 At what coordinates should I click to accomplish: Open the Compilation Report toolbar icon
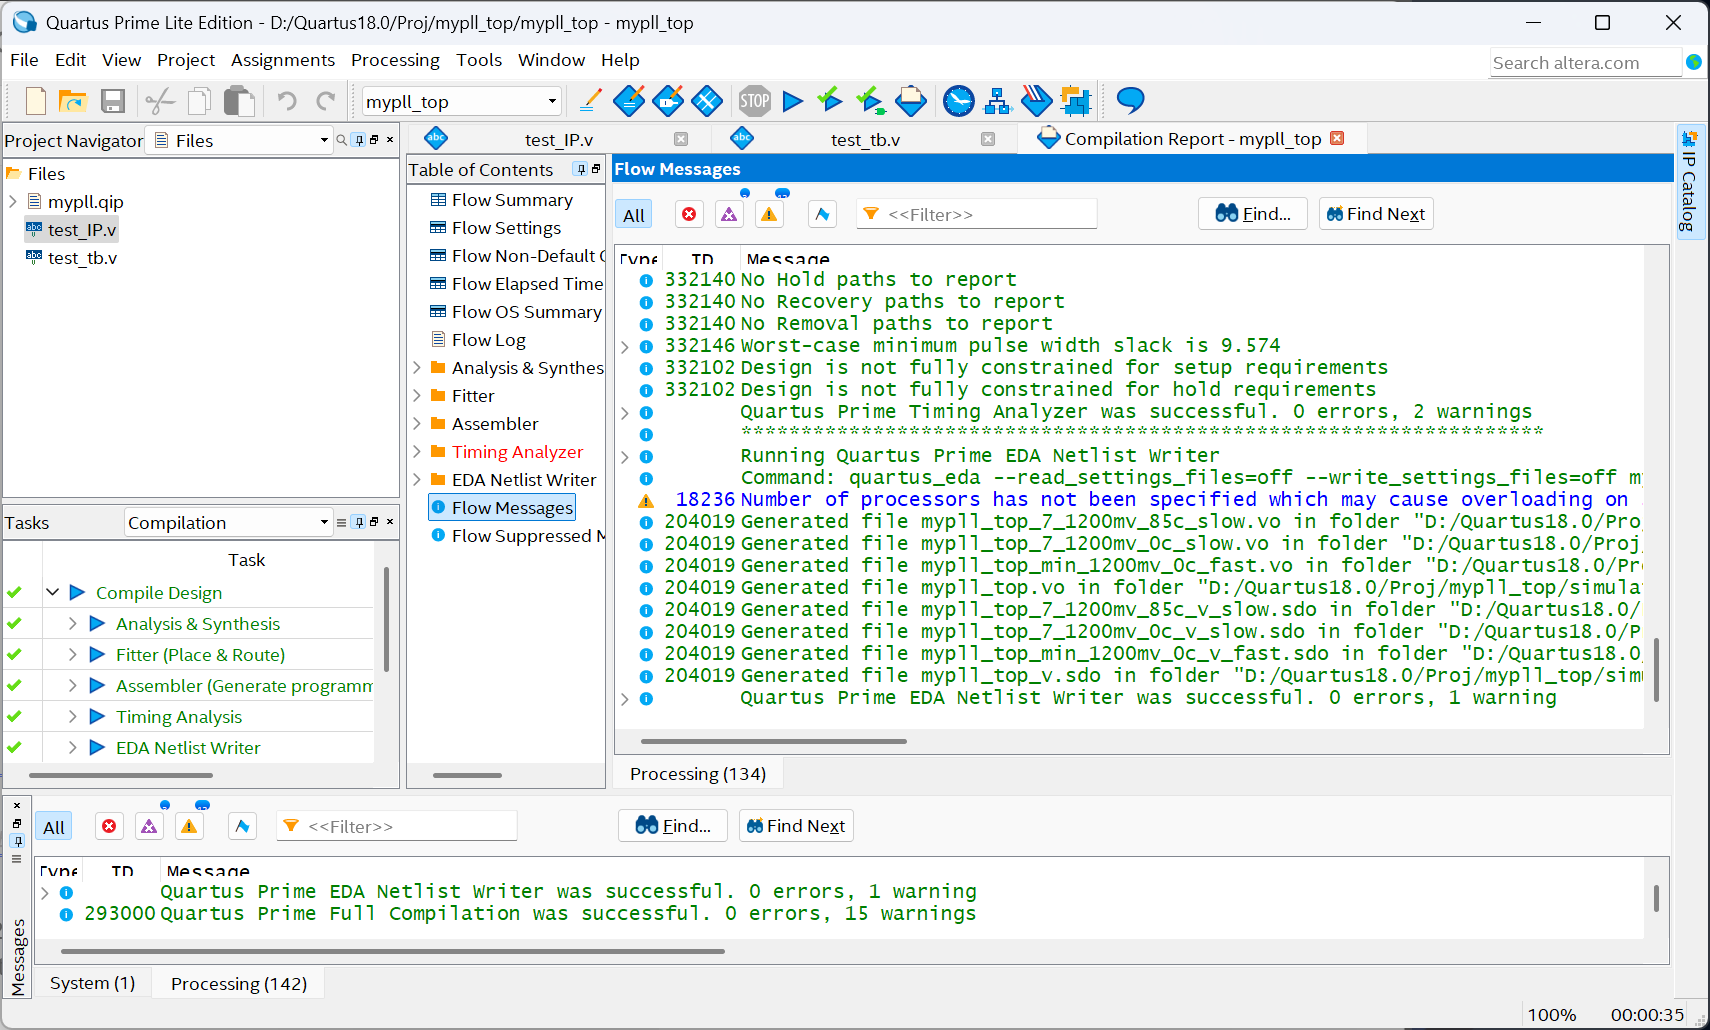click(911, 100)
